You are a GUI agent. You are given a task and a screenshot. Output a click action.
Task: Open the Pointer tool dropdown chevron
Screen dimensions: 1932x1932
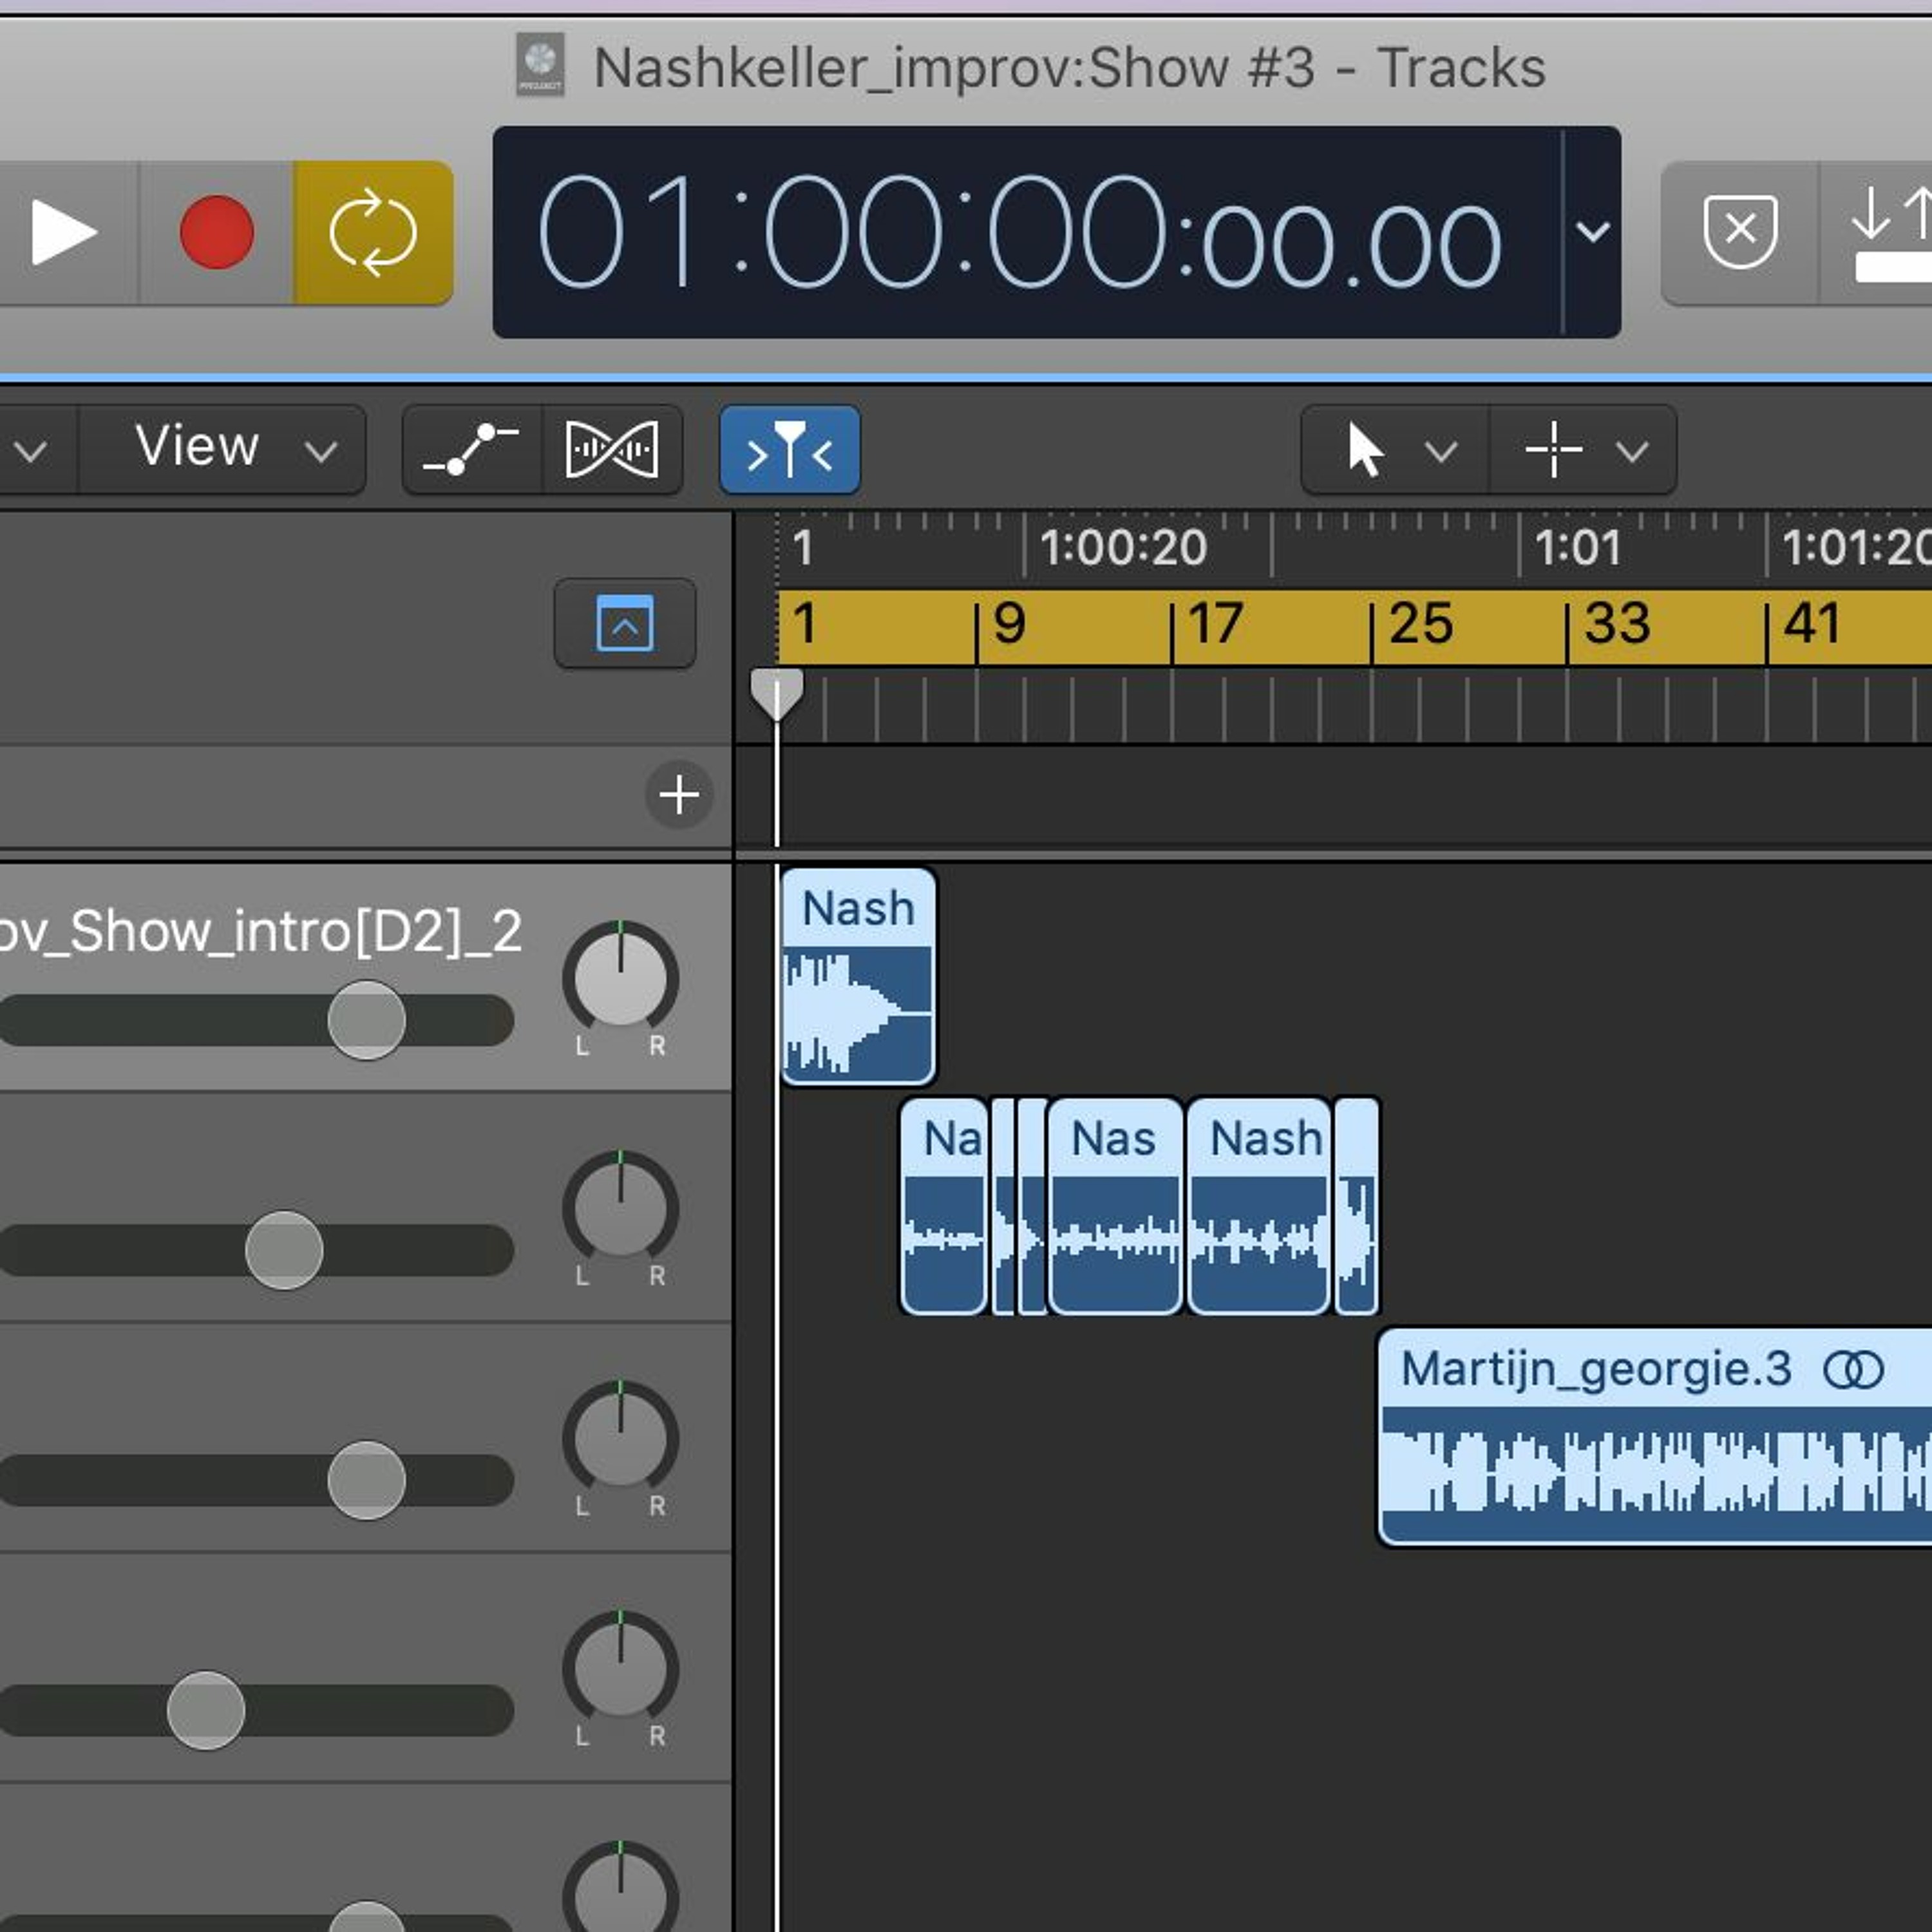coord(1440,452)
